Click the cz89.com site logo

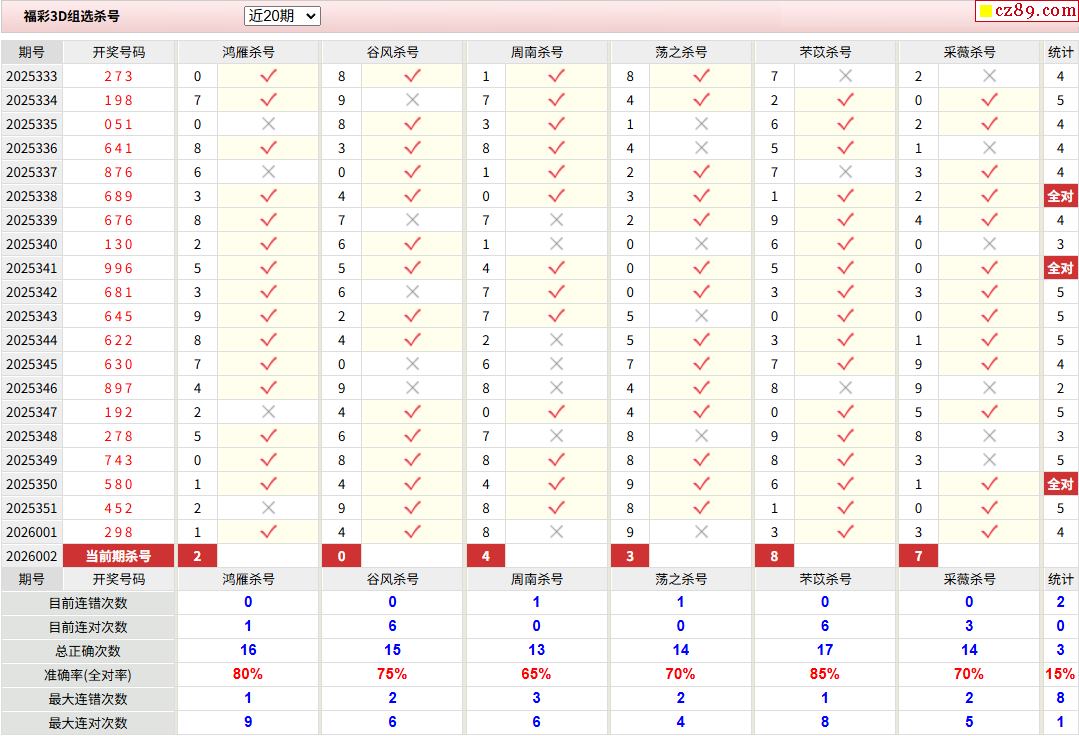(x=1026, y=11)
